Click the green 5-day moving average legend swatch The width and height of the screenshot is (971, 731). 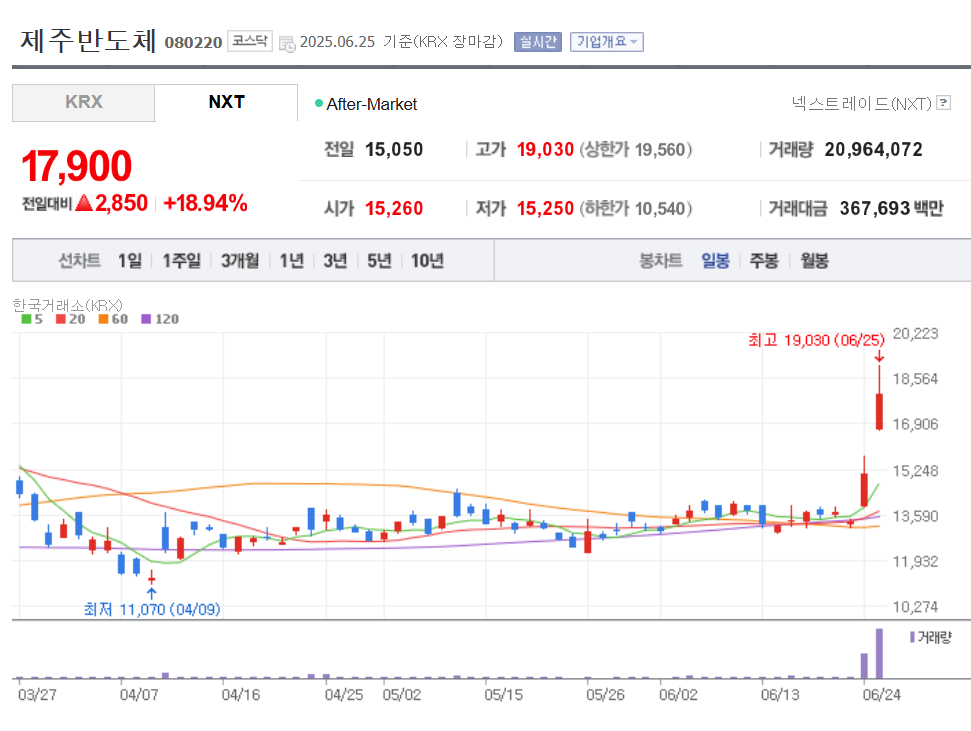26,319
